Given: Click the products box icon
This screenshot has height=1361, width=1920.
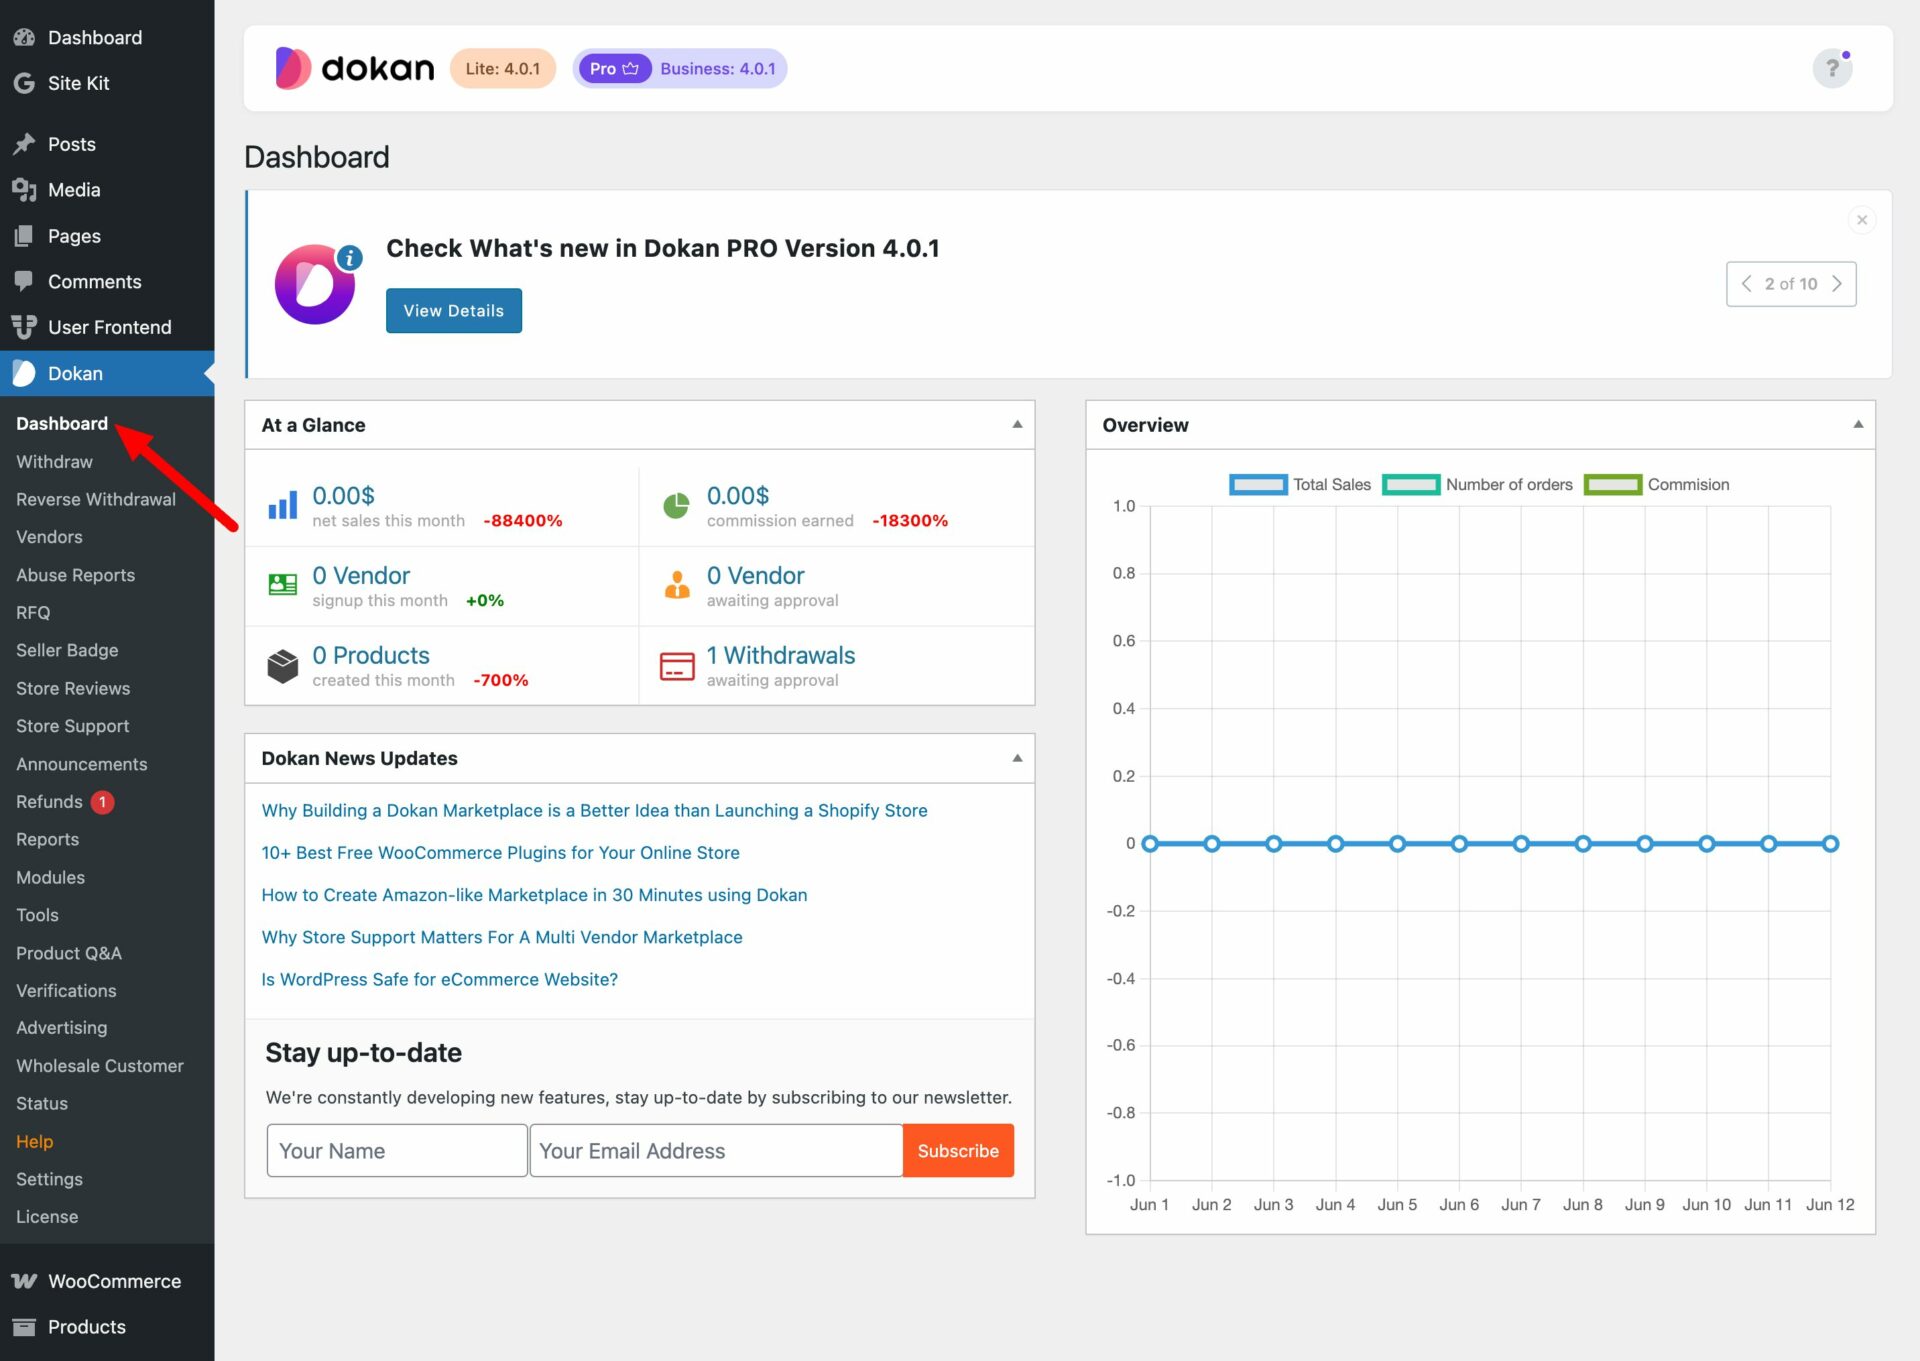Looking at the screenshot, I should pyautogui.click(x=283, y=665).
